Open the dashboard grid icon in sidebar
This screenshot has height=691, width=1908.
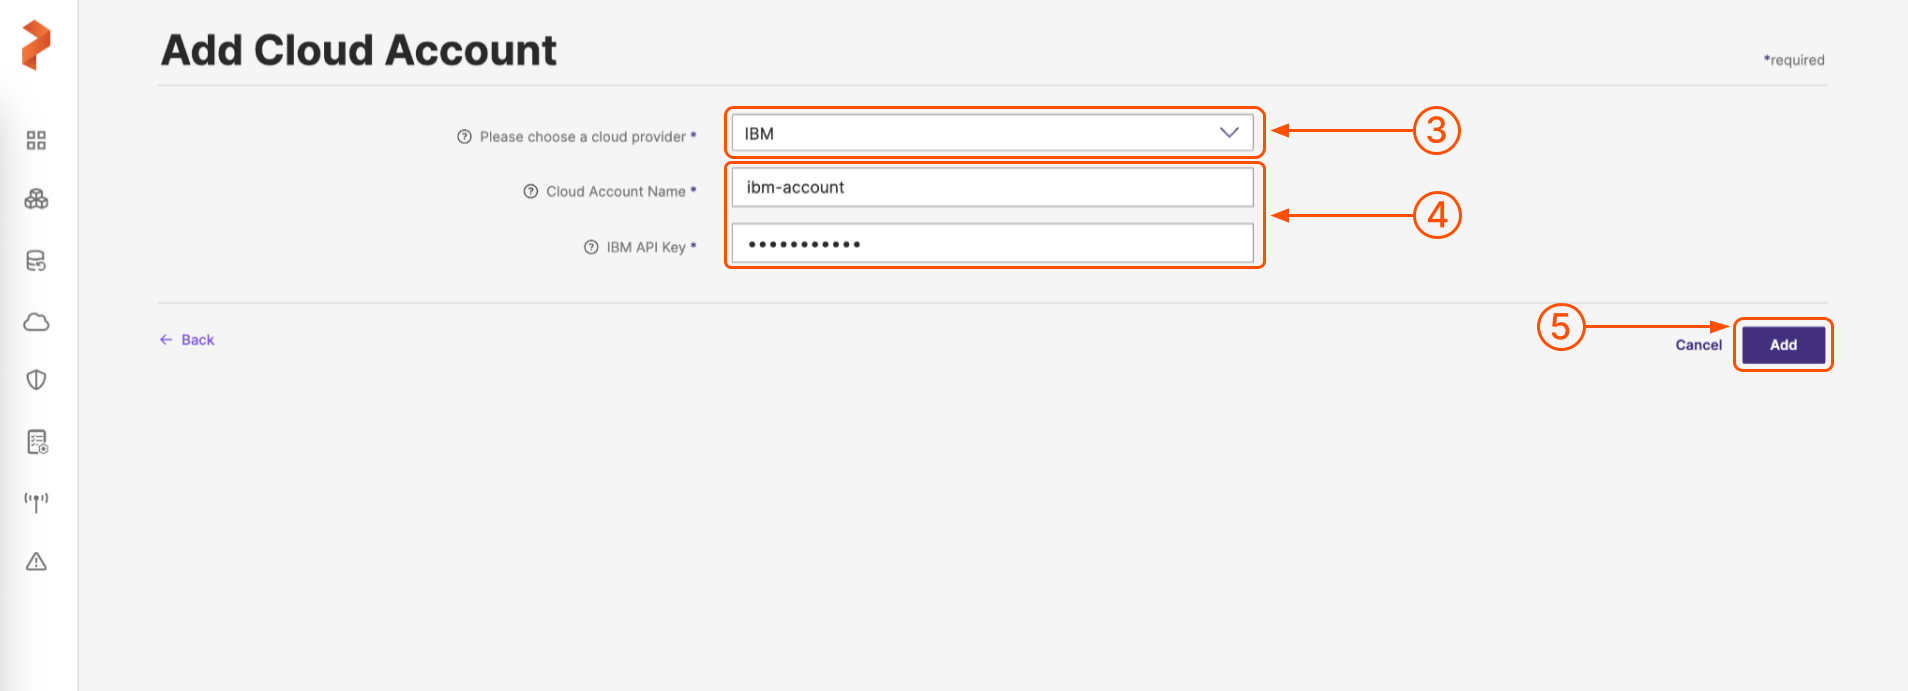36,140
